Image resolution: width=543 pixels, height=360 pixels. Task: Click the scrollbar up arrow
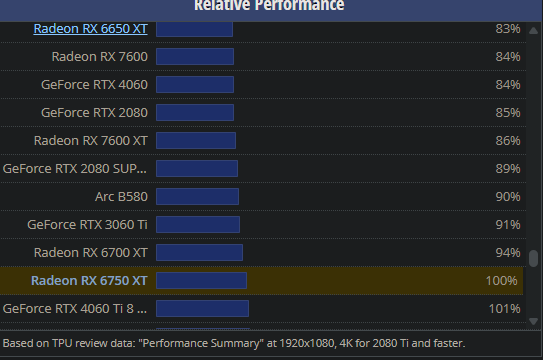(x=533, y=31)
